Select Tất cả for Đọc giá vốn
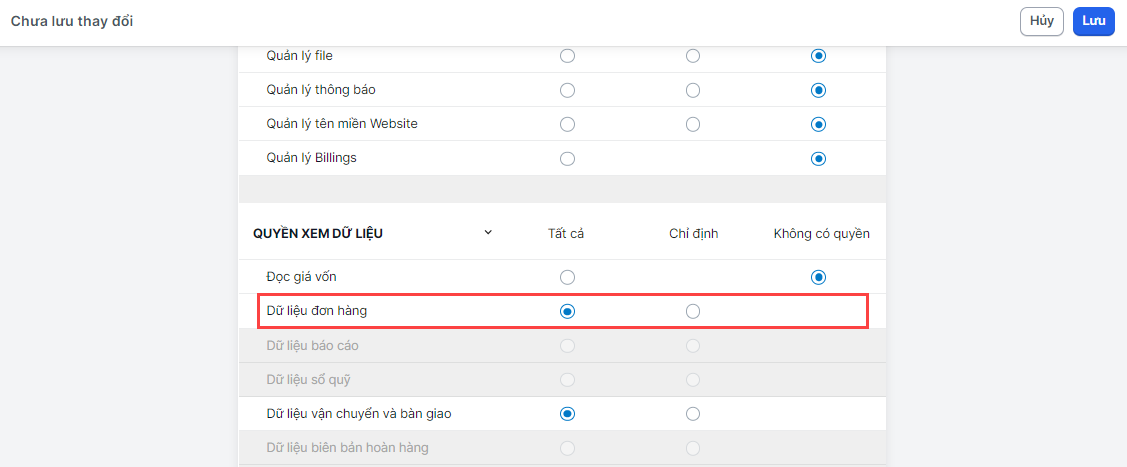The image size is (1127, 467). pyautogui.click(x=567, y=277)
